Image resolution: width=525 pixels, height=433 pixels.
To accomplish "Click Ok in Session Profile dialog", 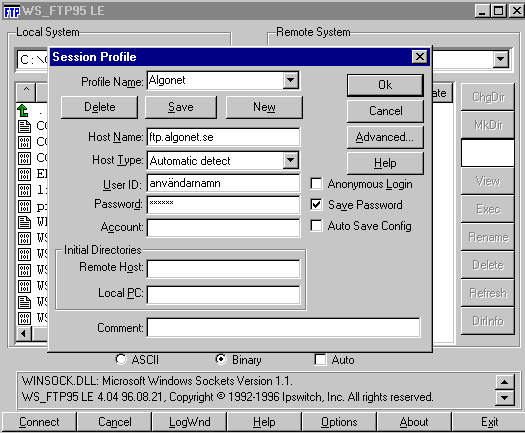I will tap(385, 85).
